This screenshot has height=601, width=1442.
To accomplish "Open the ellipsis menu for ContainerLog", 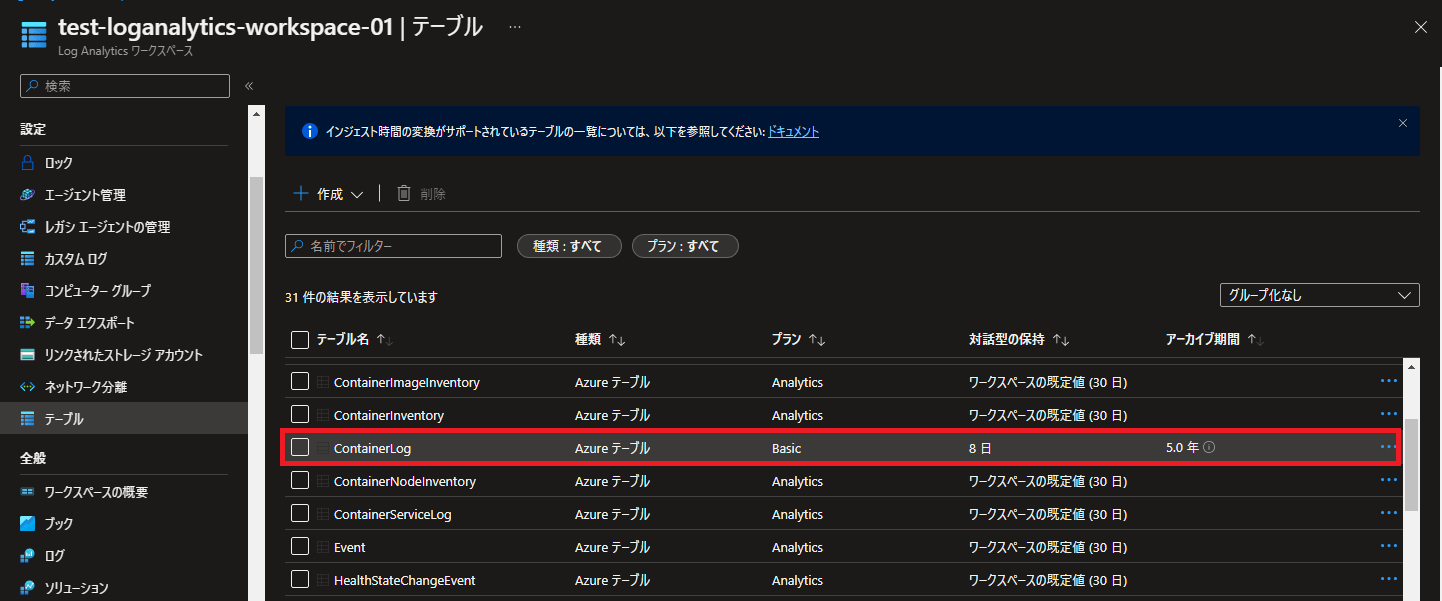I will pos(1388,447).
